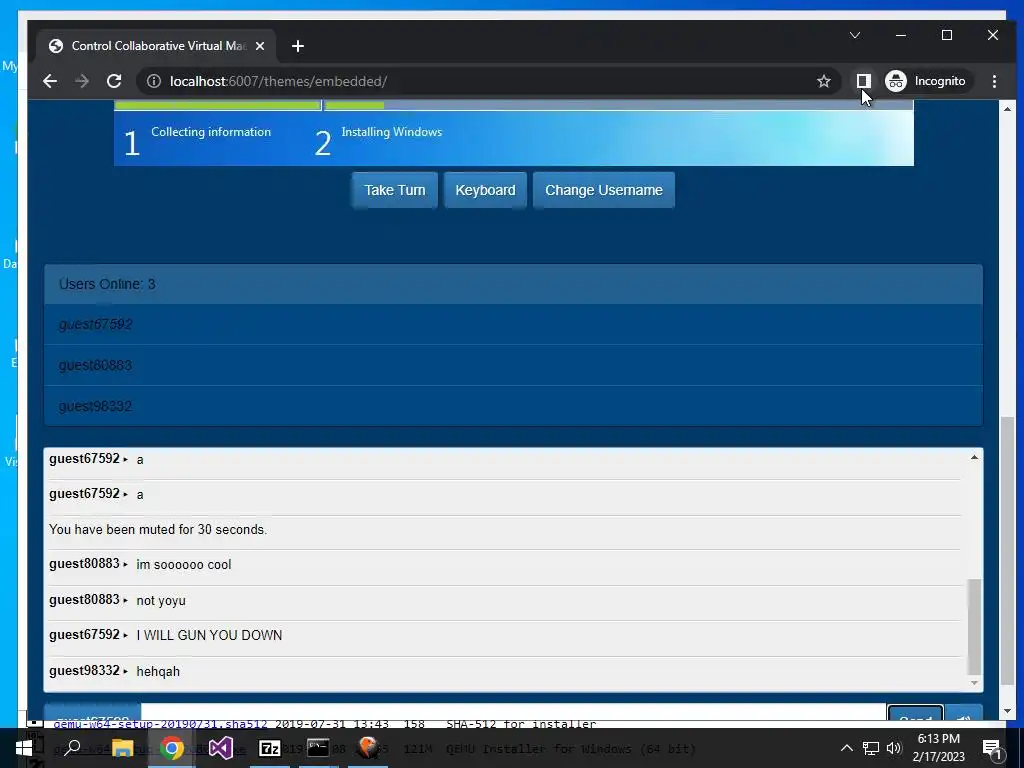Select user guest80883 in the online list
1024x768 pixels.
513,365
